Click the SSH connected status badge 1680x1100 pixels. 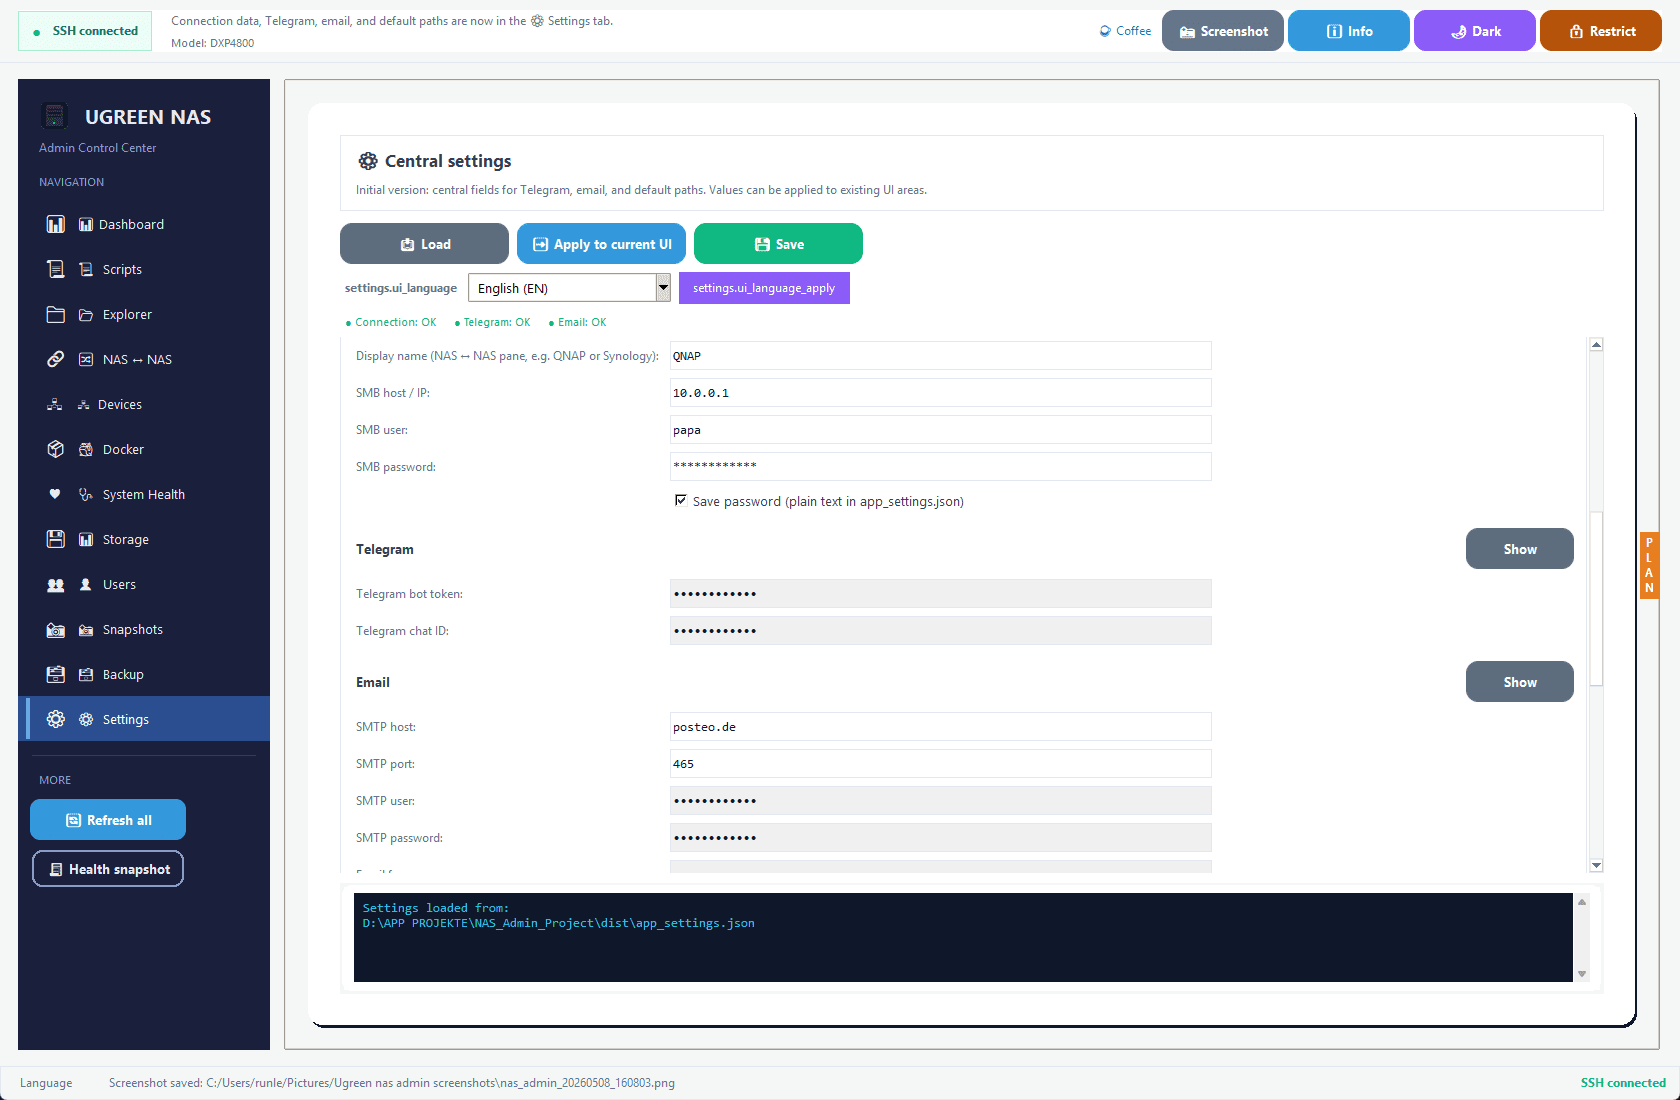pos(85,31)
